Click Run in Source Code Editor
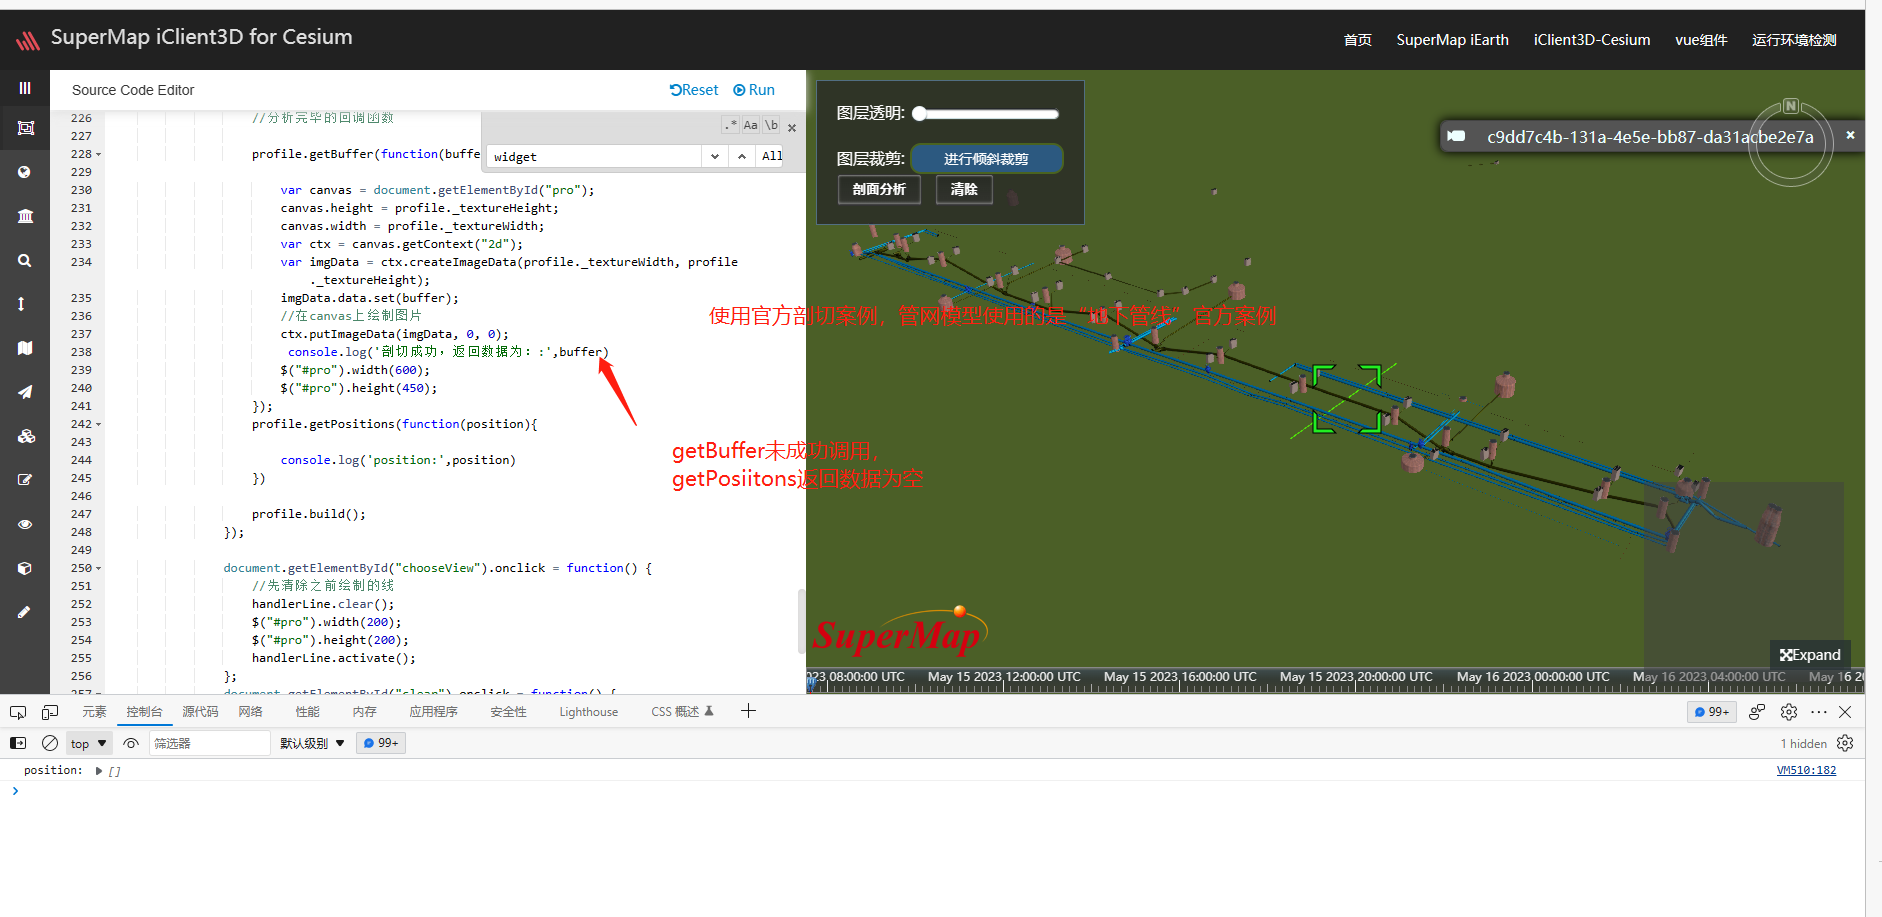The height and width of the screenshot is (917, 1882). tap(754, 90)
